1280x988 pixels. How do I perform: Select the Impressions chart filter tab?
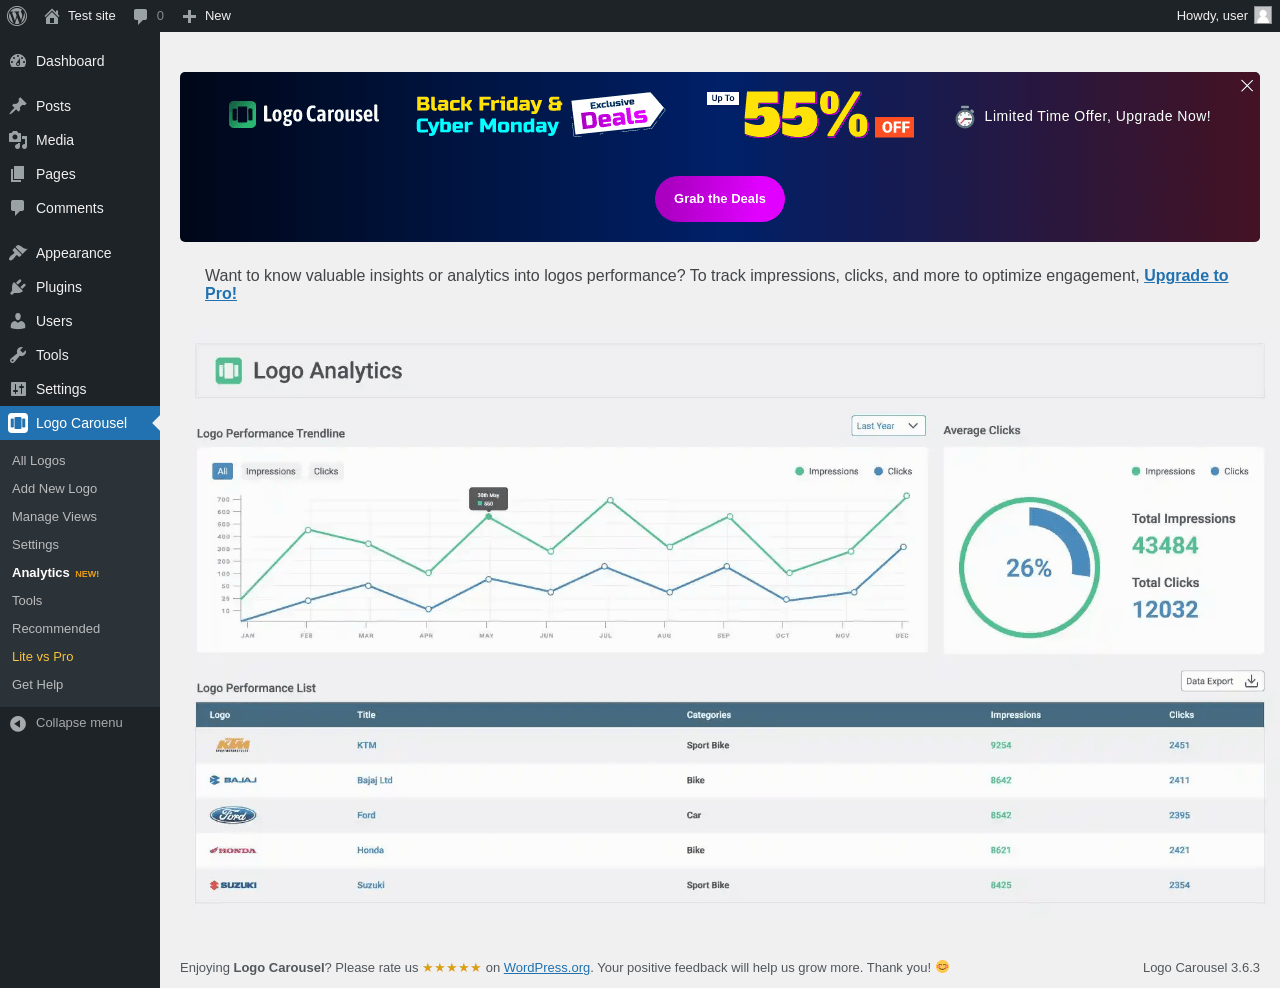(271, 471)
